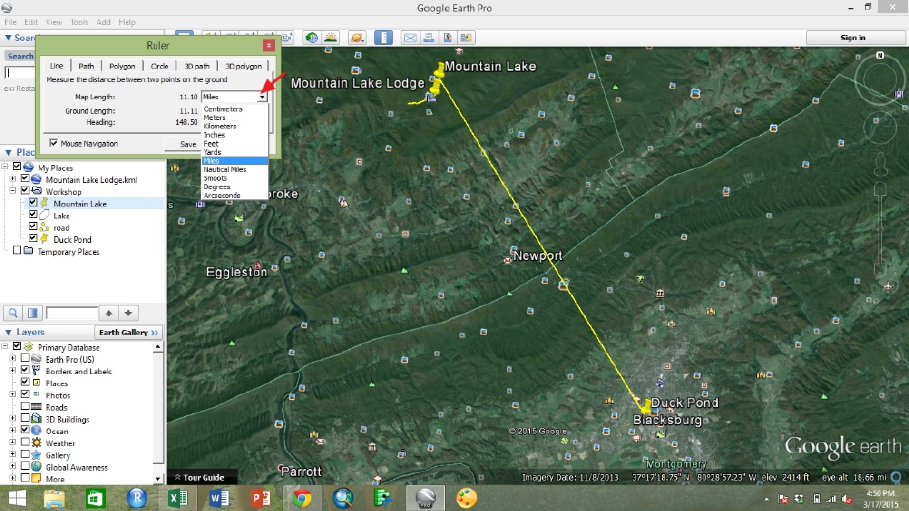The width and height of the screenshot is (909, 511).
Task: Open the Tools menu
Action: tap(79, 22)
